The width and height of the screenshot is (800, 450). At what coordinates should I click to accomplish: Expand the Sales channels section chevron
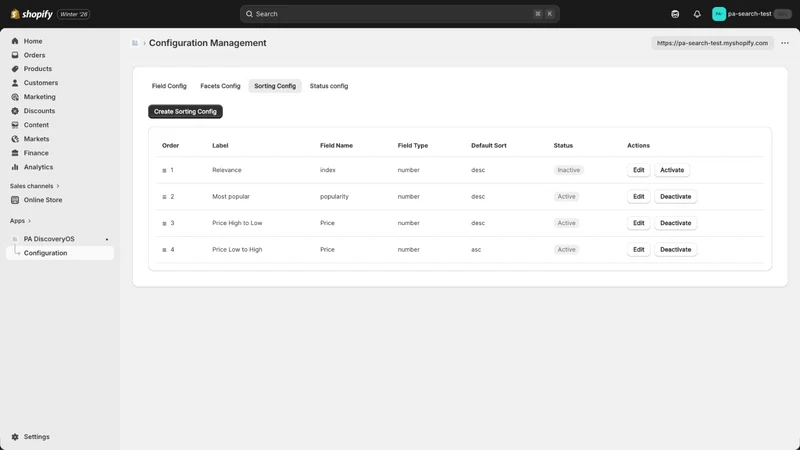pos(58,186)
